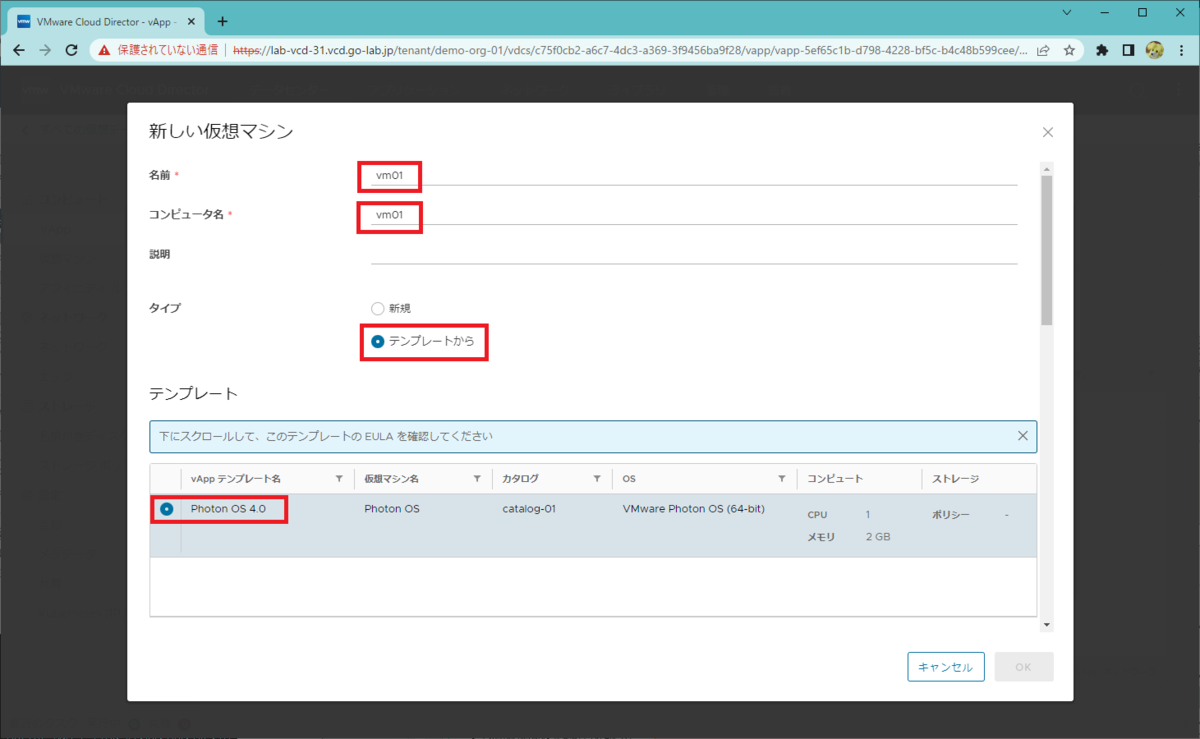The image size is (1200, 739).
Task: Select Photon OS 4.0 template radio
Action: click(x=166, y=509)
